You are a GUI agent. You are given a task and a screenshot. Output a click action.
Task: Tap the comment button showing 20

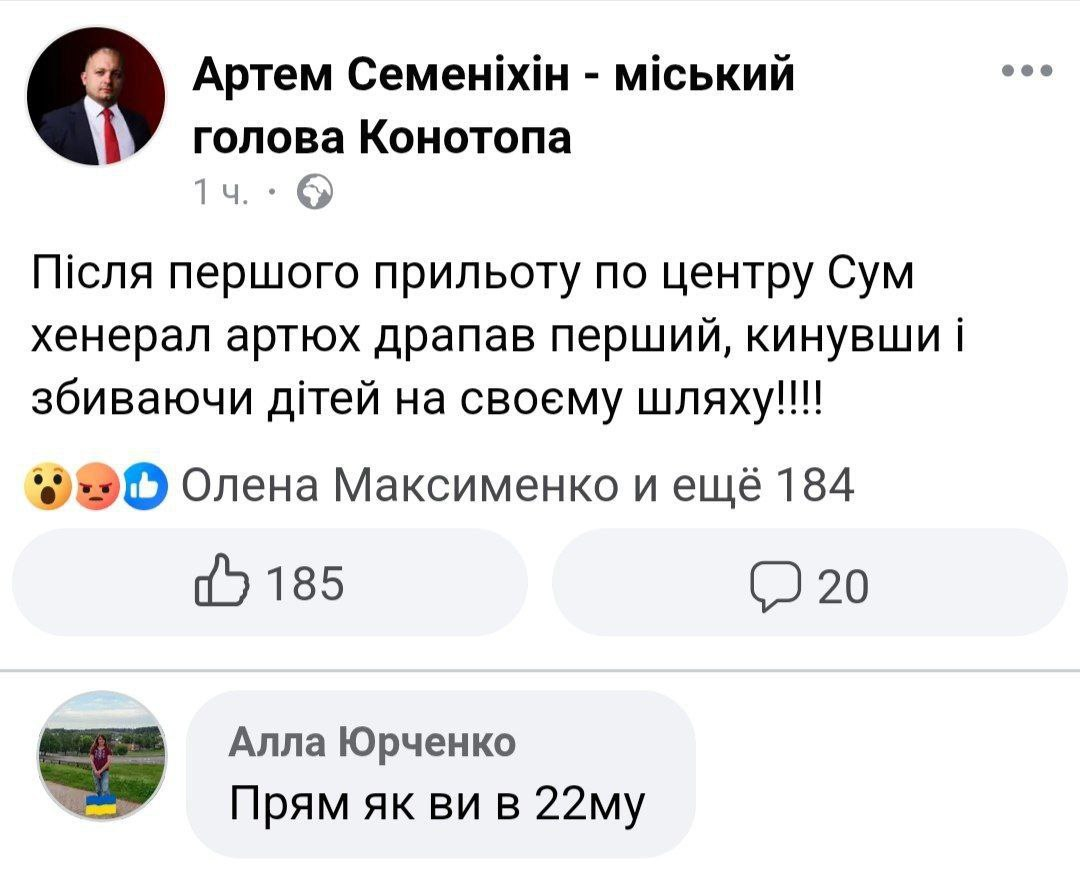[x=809, y=582]
